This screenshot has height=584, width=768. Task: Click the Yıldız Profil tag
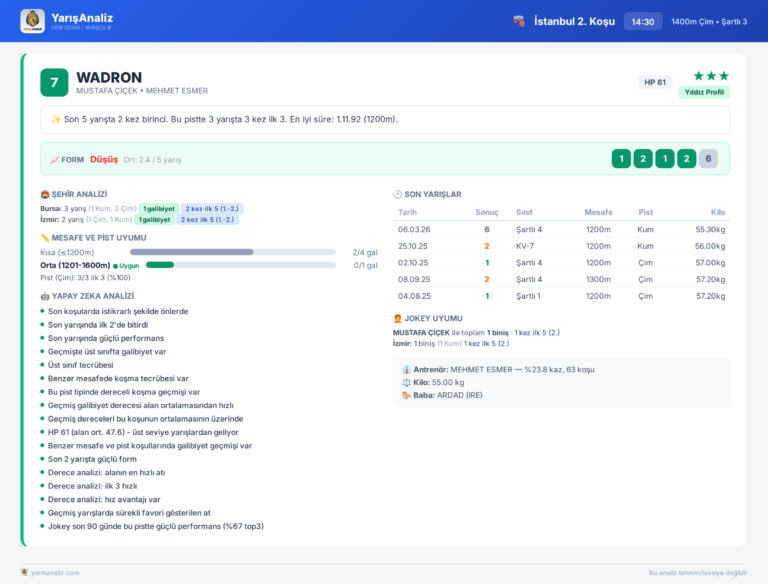pos(704,92)
